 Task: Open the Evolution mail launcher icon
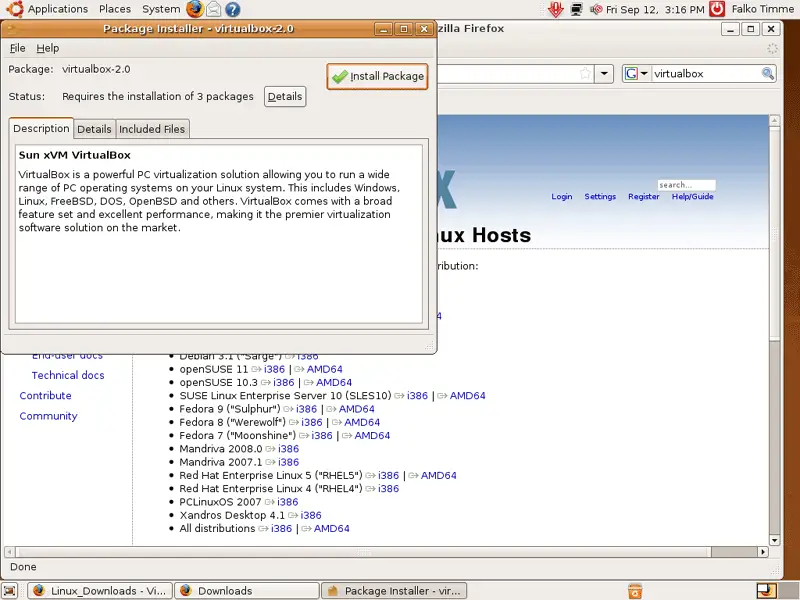[x=214, y=9]
